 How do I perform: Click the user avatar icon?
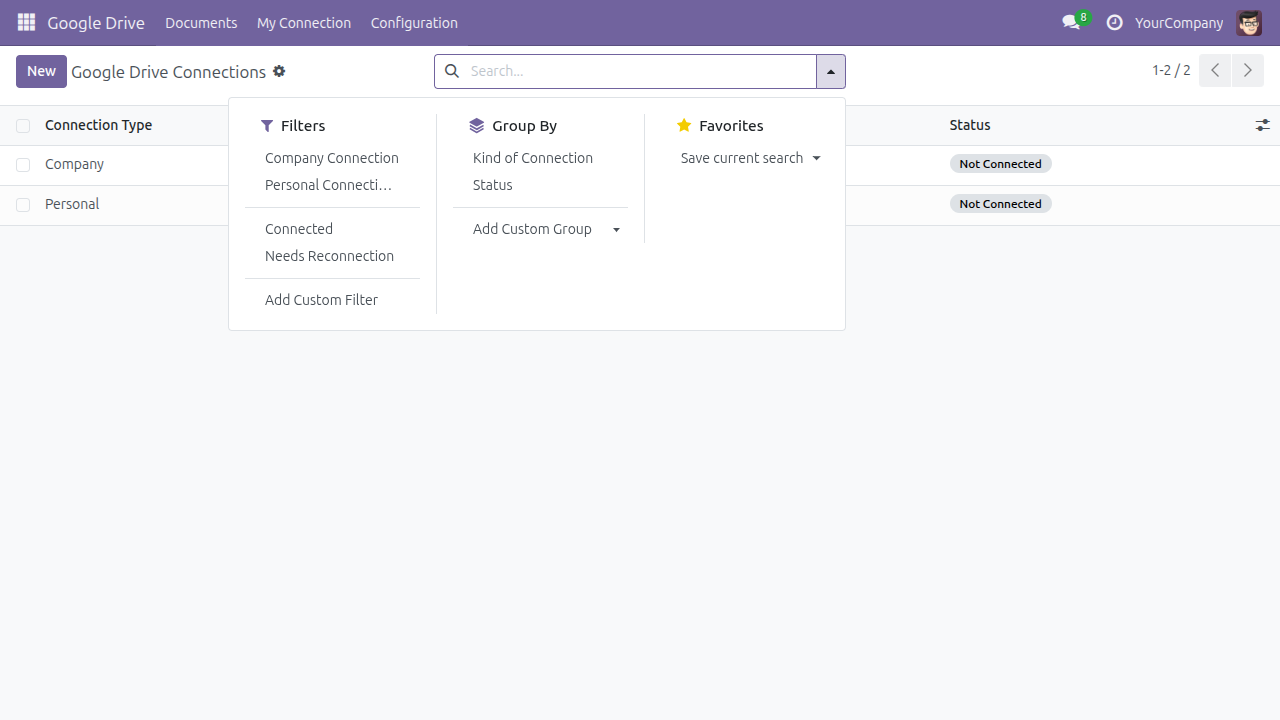[x=1249, y=22]
